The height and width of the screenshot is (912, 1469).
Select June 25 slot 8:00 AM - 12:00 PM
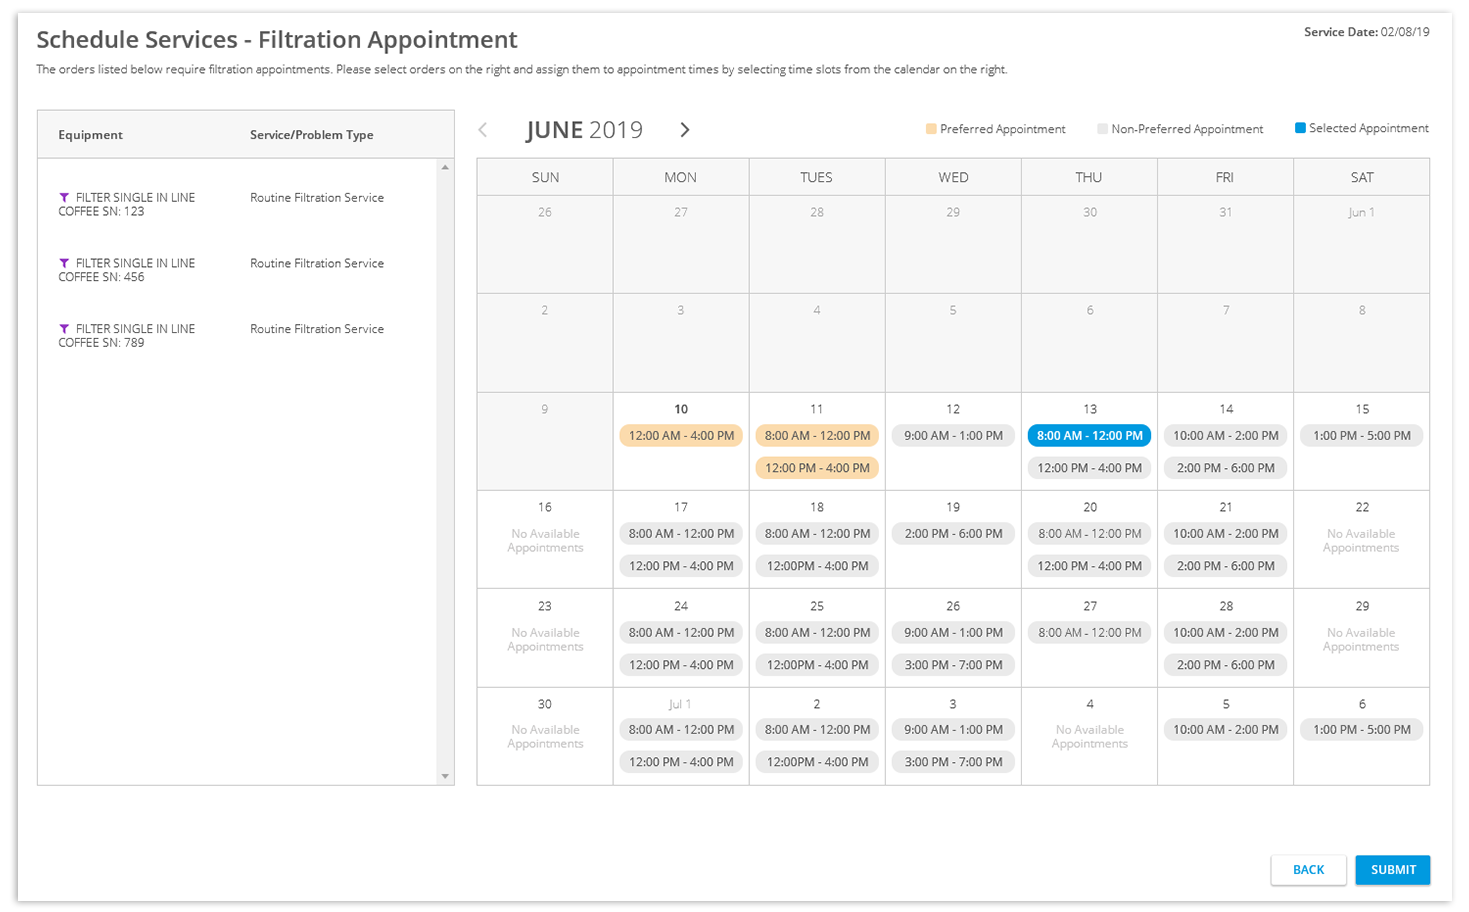click(x=817, y=633)
